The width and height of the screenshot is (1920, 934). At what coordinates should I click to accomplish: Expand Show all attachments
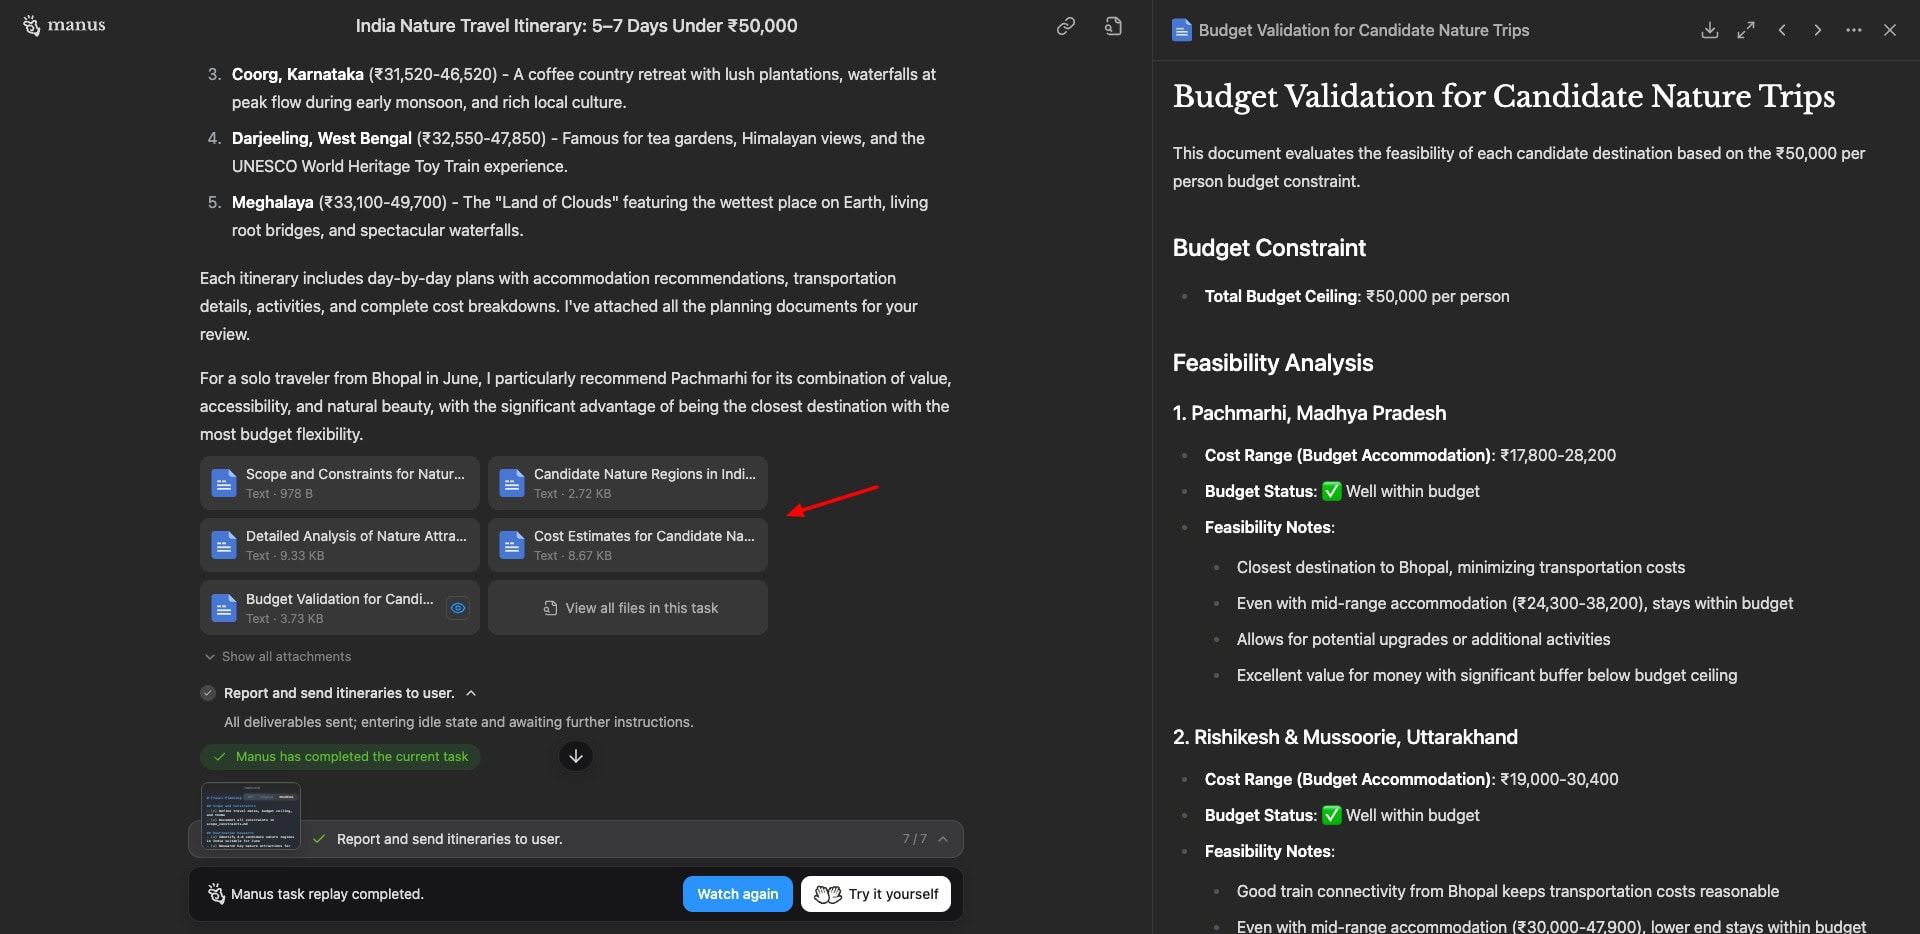point(278,657)
